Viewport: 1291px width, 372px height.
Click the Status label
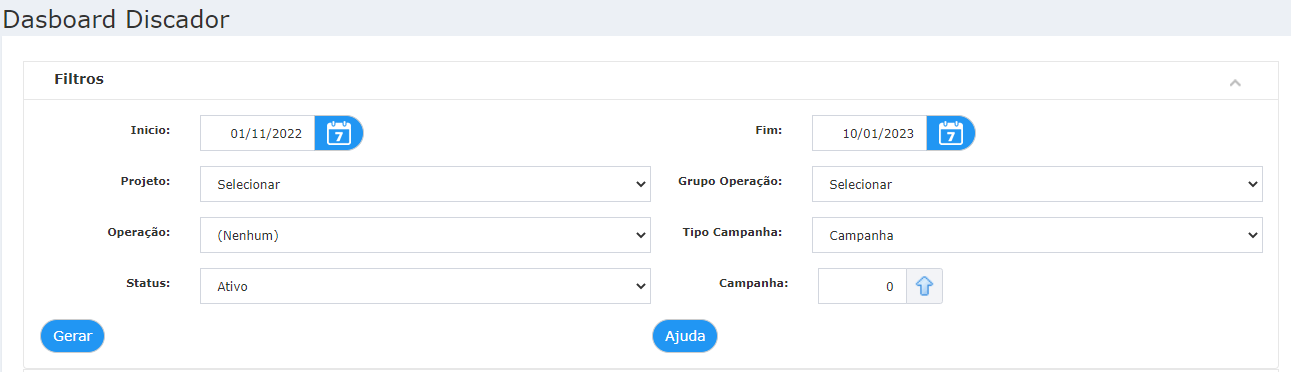pyautogui.click(x=148, y=283)
